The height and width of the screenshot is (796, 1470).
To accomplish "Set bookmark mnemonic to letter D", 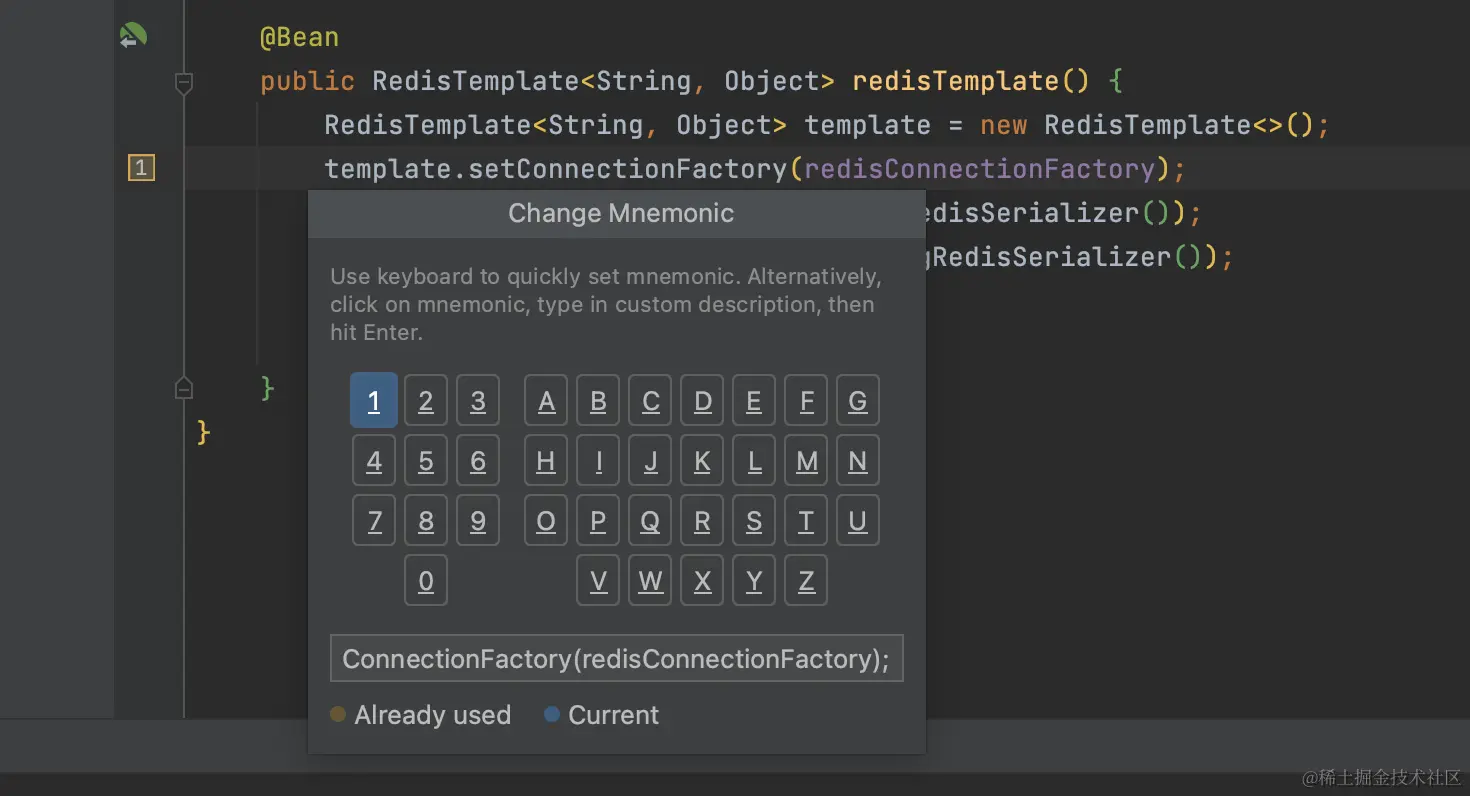I will (x=702, y=400).
